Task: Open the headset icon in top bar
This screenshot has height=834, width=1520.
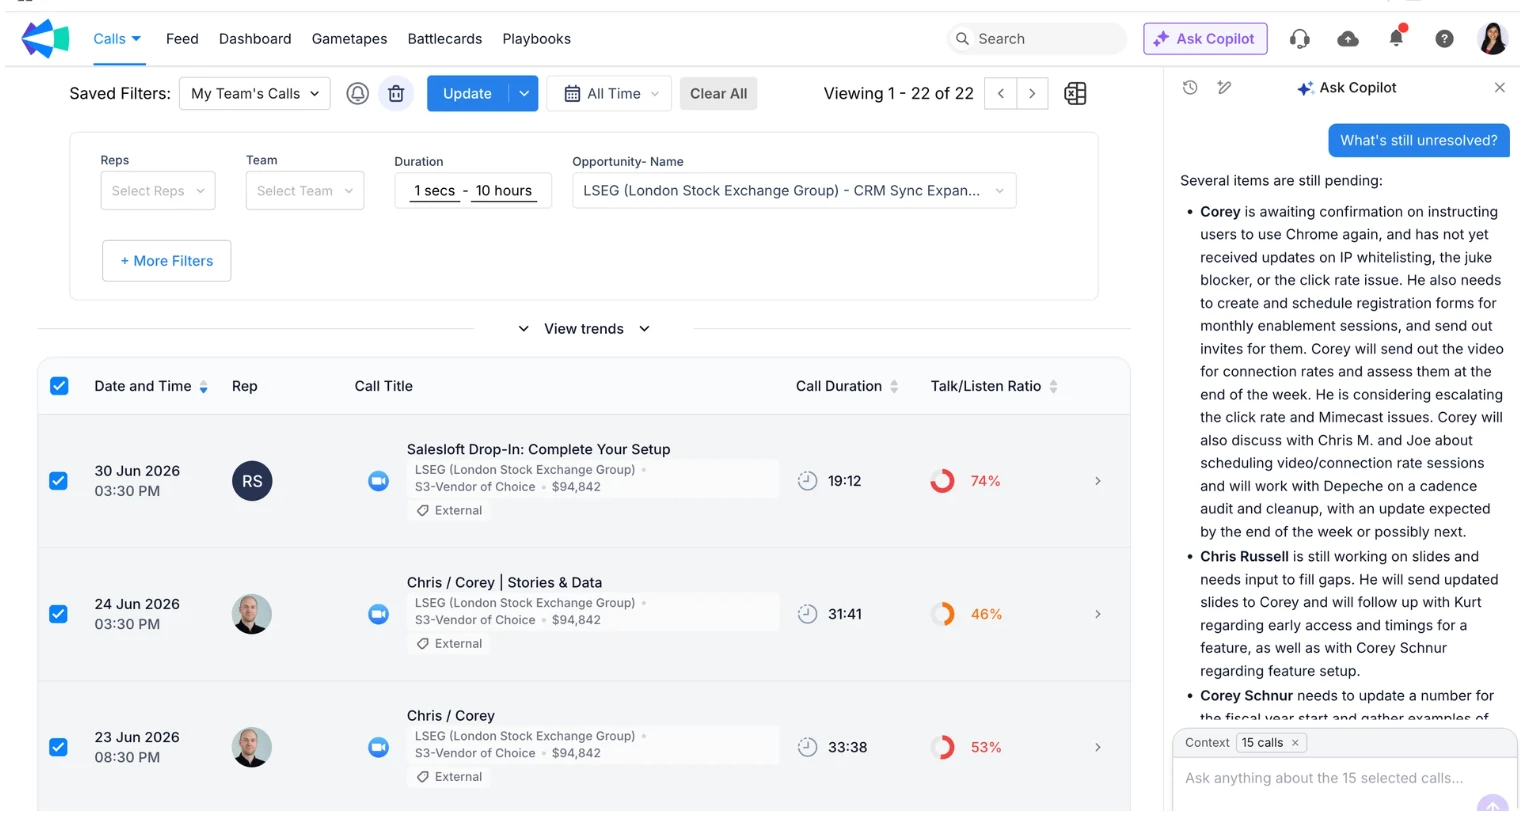Action: point(1300,39)
